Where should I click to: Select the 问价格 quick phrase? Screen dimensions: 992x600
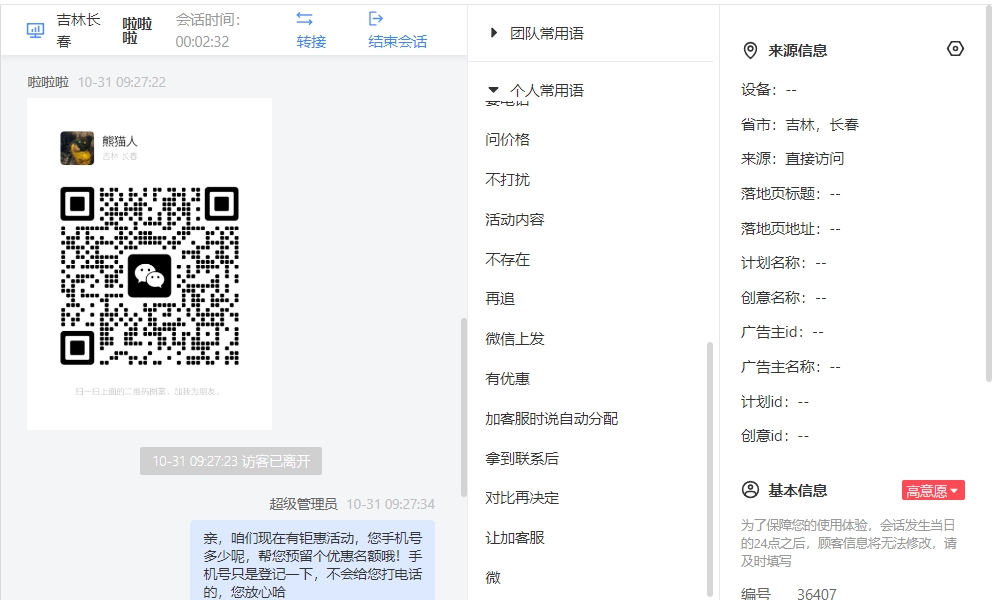507,139
